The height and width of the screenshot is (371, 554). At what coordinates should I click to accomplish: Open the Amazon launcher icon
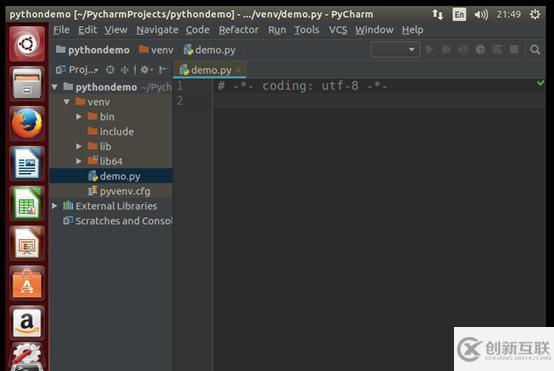(27, 323)
